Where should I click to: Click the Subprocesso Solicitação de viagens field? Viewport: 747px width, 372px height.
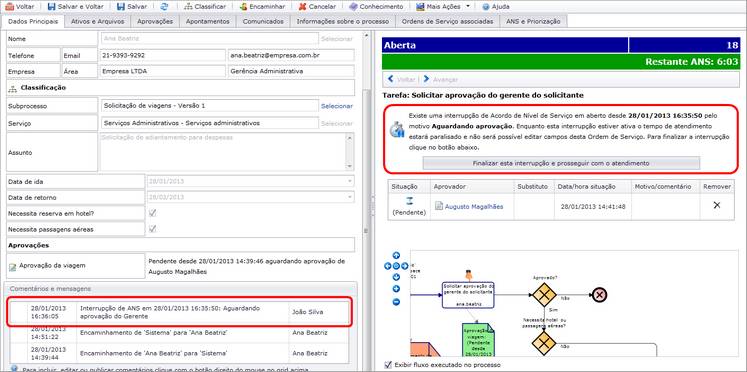point(209,106)
